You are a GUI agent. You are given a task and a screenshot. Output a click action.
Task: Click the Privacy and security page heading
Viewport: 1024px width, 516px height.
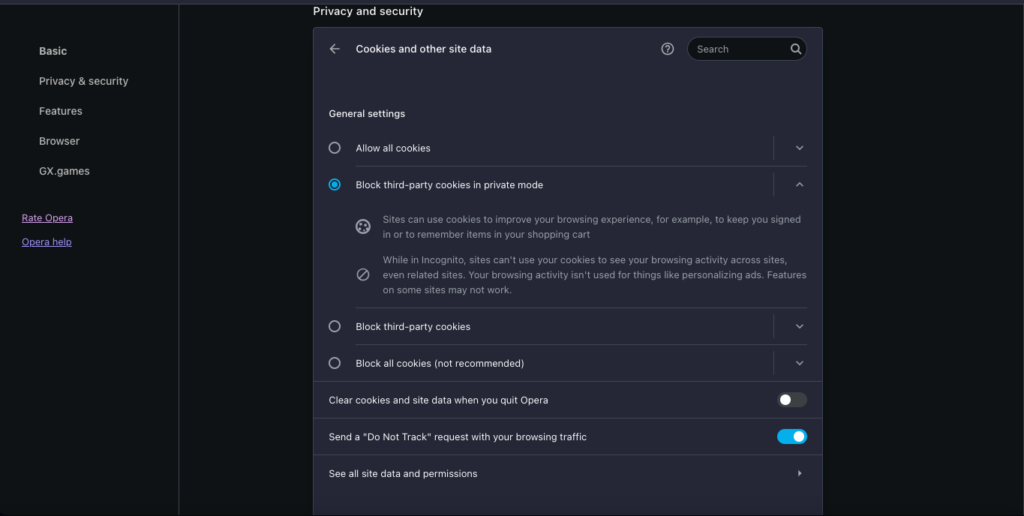click(x=368, y=11)
